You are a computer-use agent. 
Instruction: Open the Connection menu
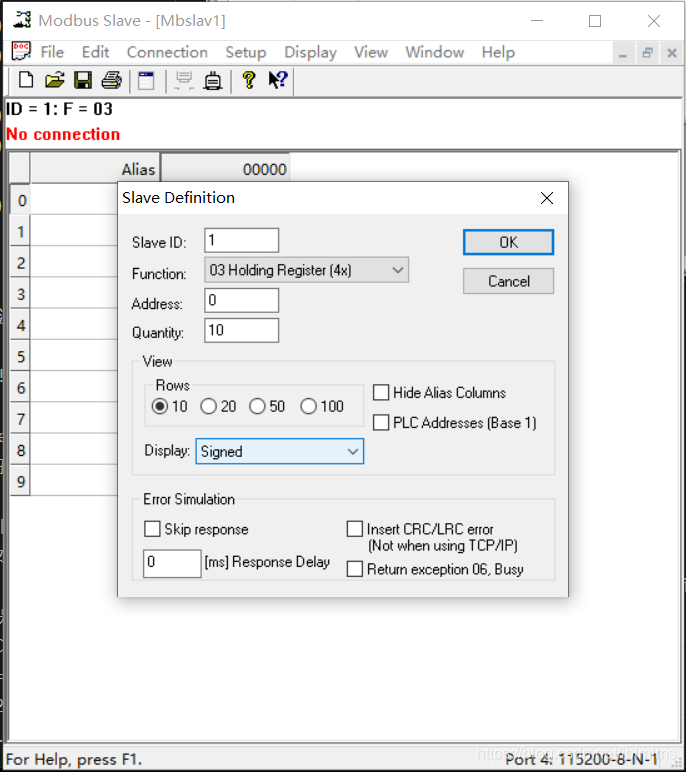tap(167, 52)
